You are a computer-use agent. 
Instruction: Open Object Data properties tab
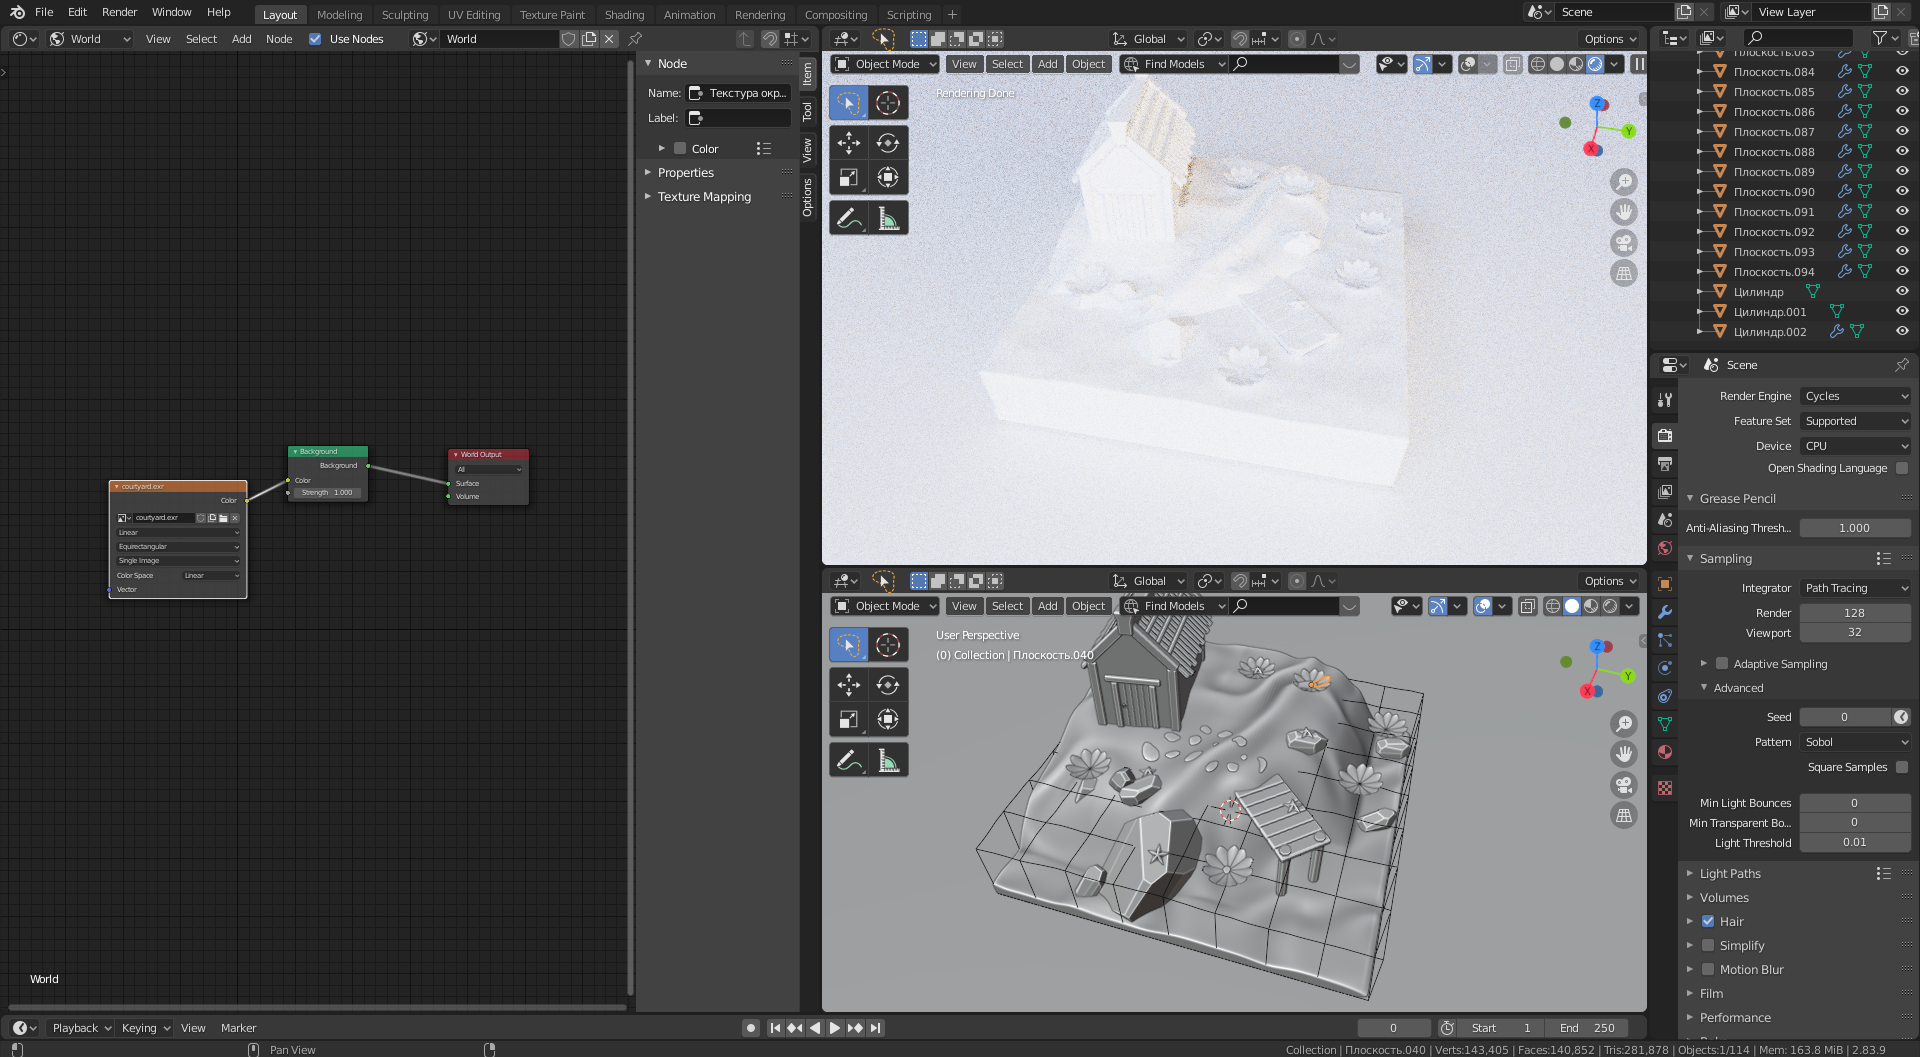click(1665, 724)
